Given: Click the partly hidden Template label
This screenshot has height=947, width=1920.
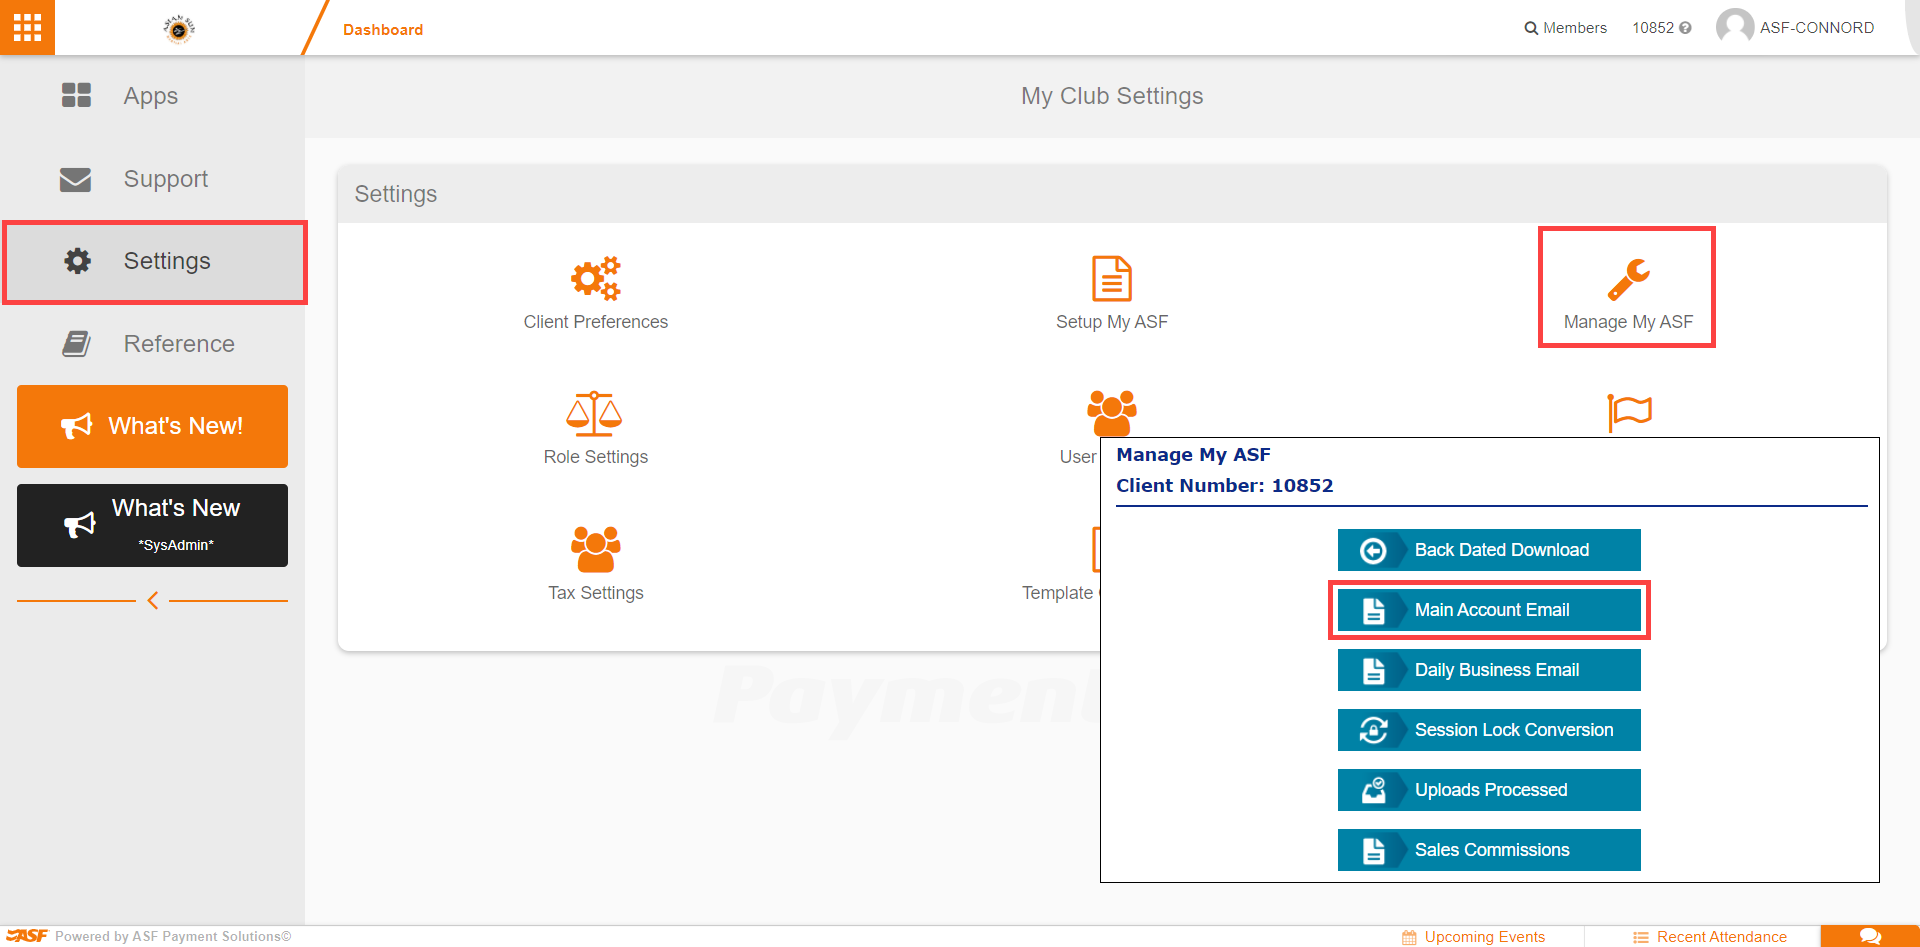Looking at the screenshot, I should 1058,593.
